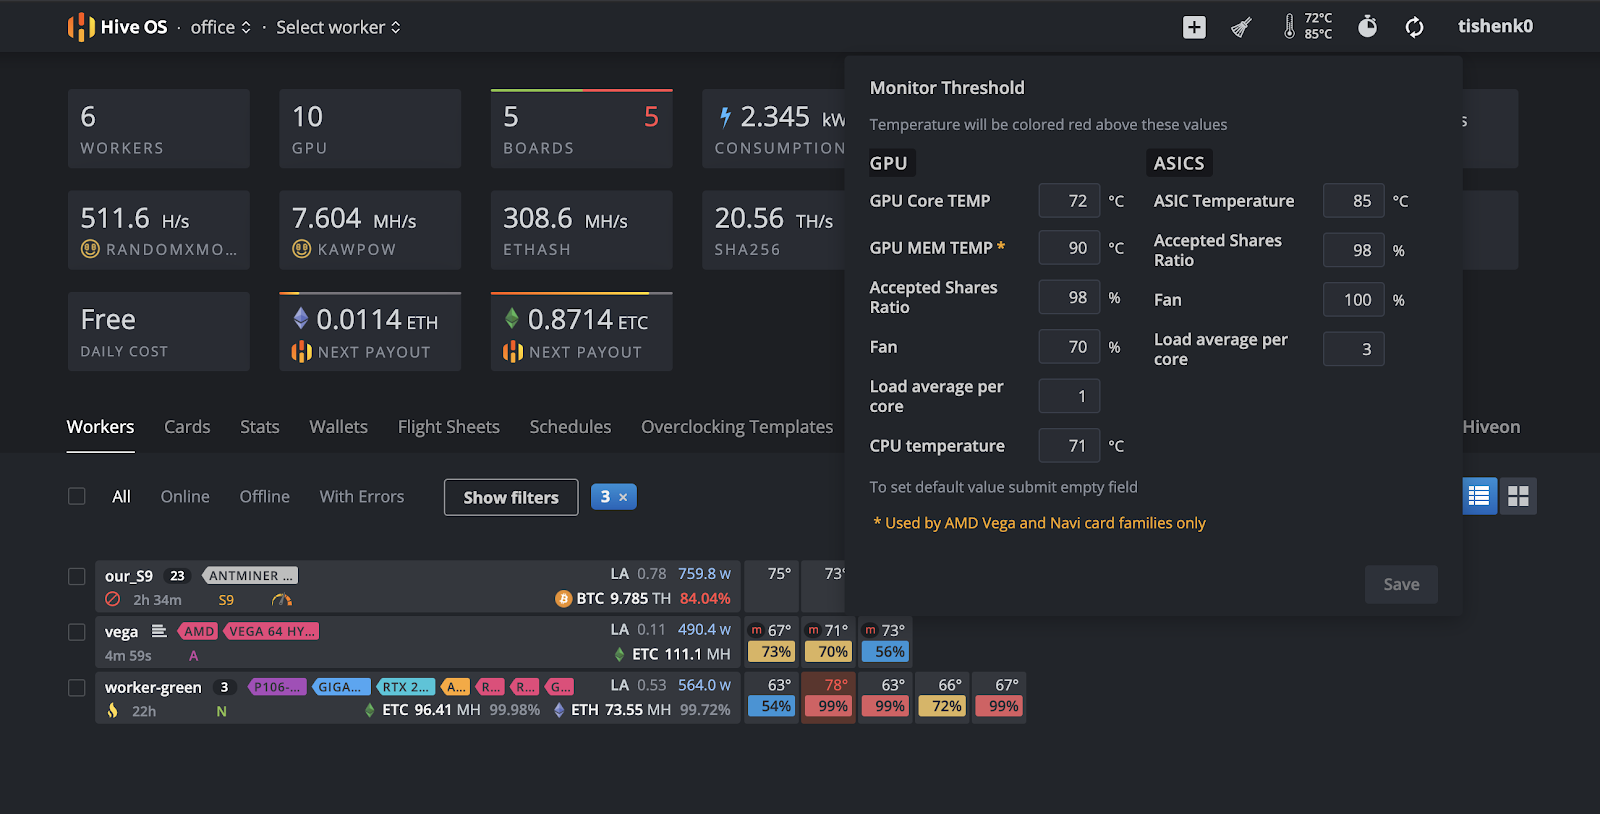
Task: Open the Workers tab
Action: click(100, 427)
